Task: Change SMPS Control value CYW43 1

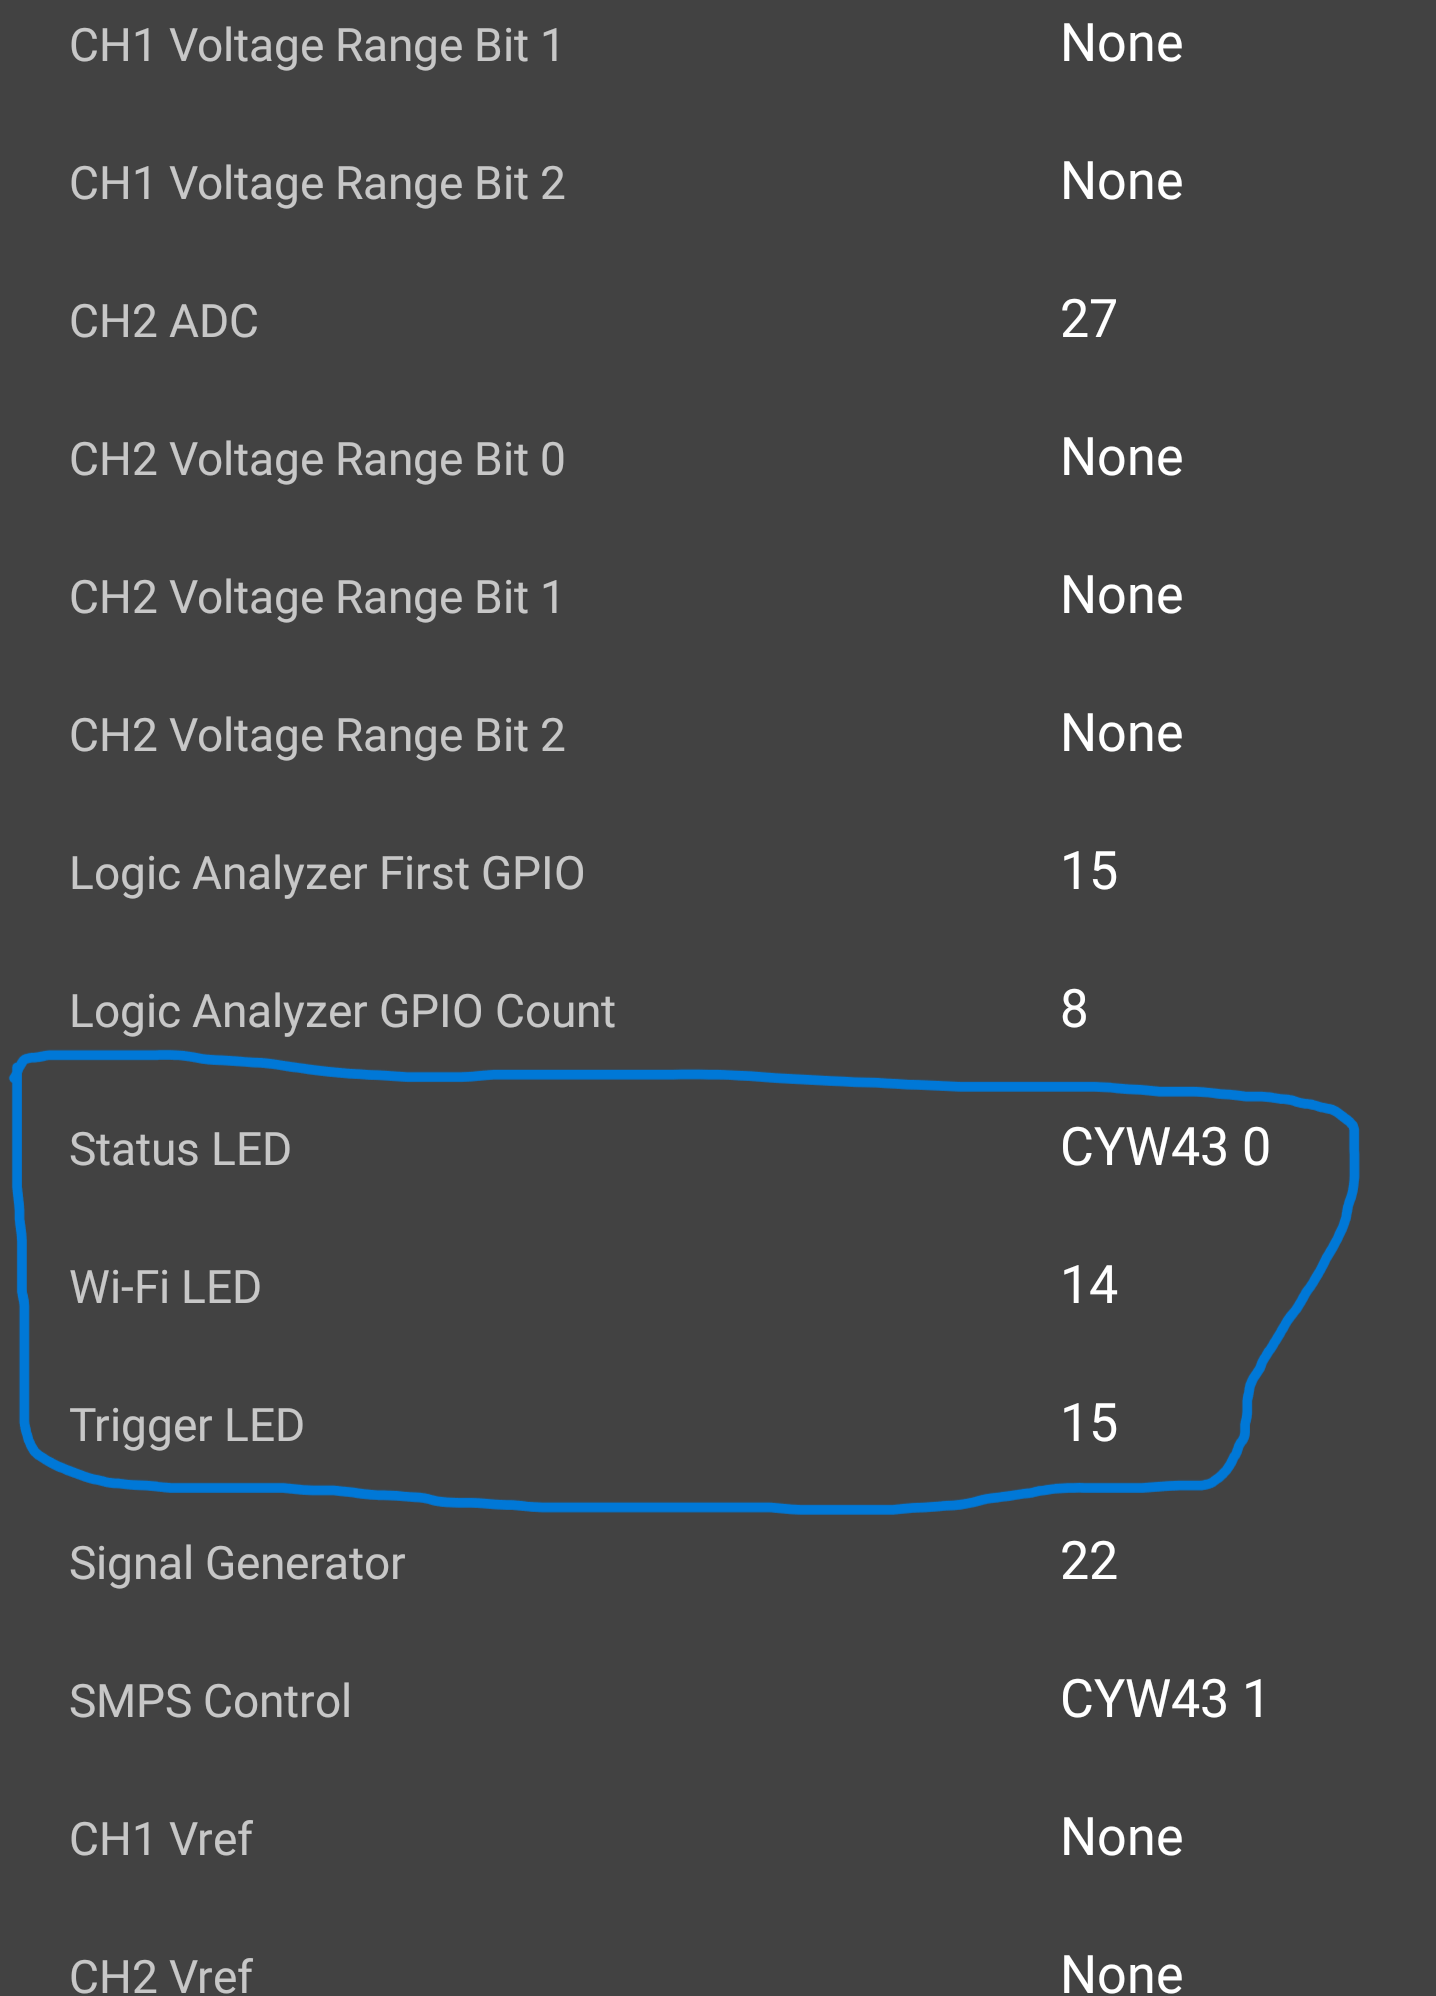Action: coord(1164,1700)
